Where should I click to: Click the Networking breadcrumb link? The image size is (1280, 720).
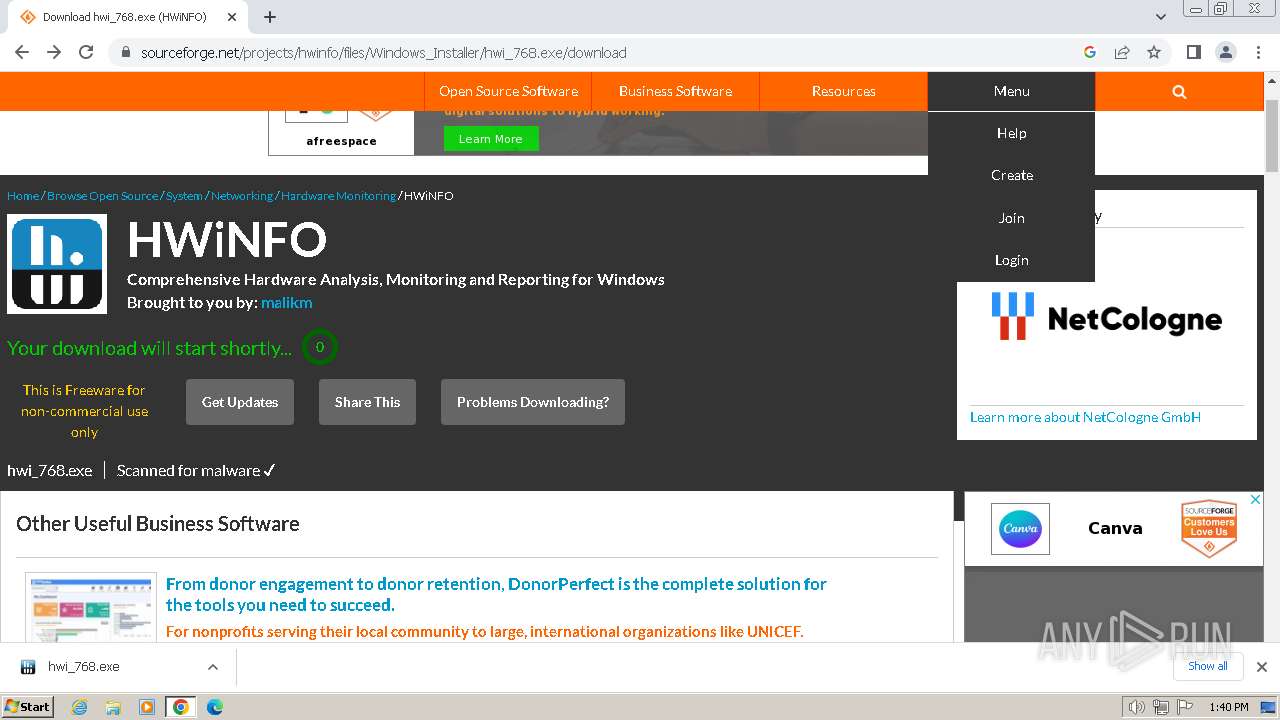point(242,196)
